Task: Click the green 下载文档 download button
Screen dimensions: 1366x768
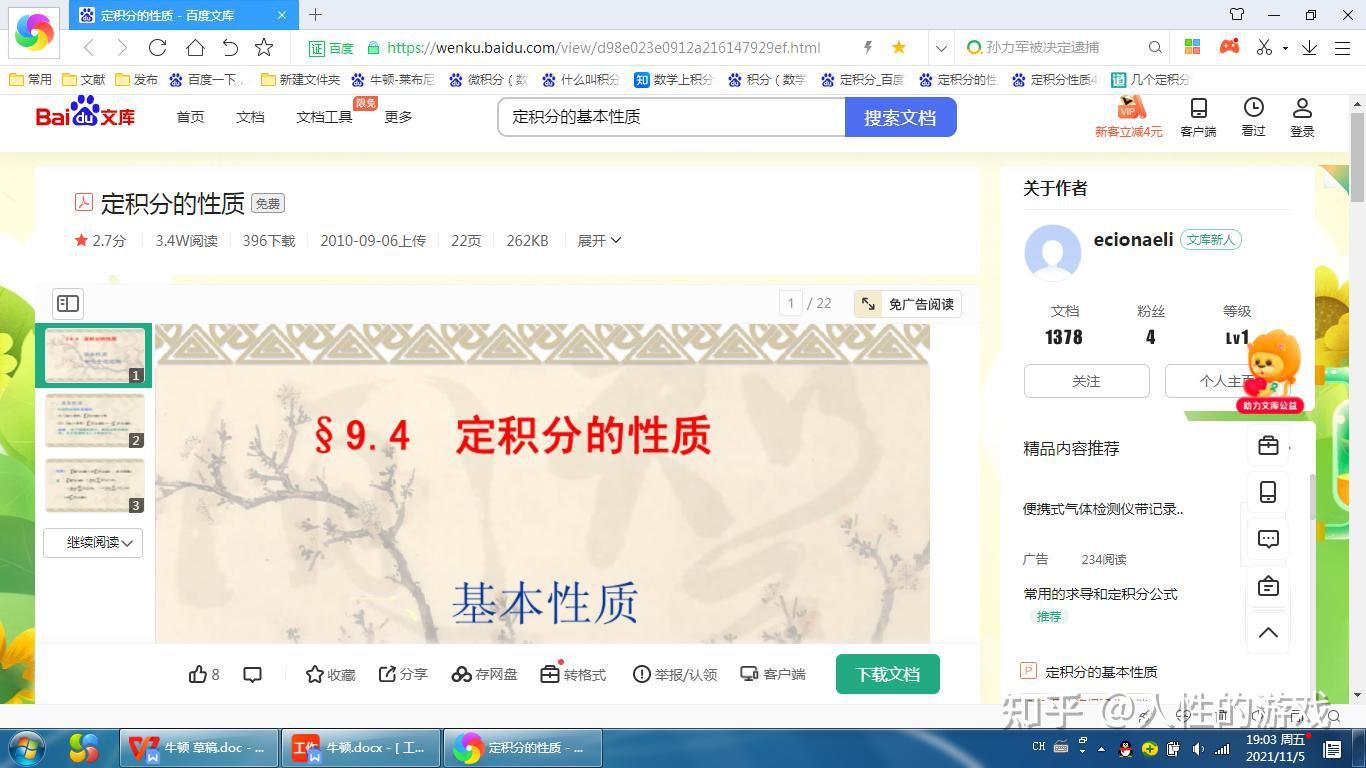Action: pos(886,674)
